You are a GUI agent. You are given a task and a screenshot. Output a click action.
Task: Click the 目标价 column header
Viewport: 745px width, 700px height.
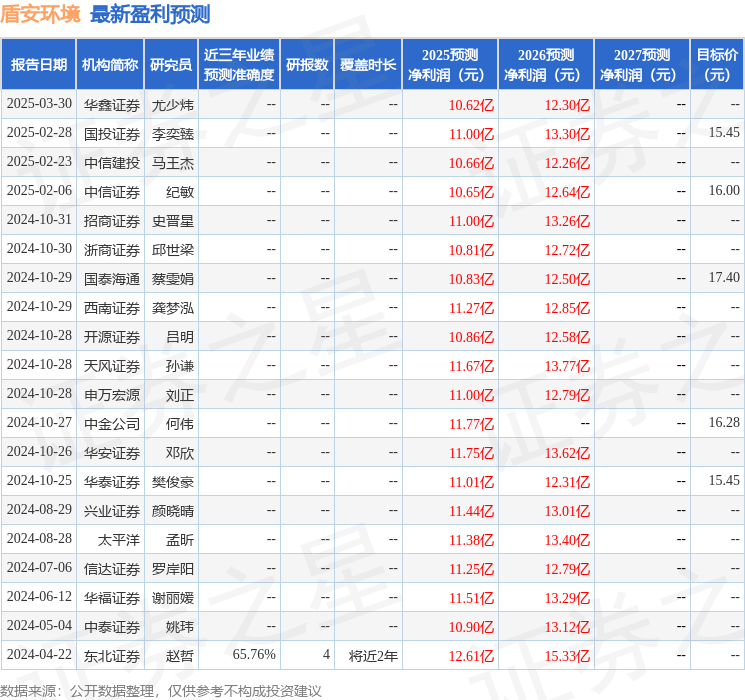(x=717, y=65)
